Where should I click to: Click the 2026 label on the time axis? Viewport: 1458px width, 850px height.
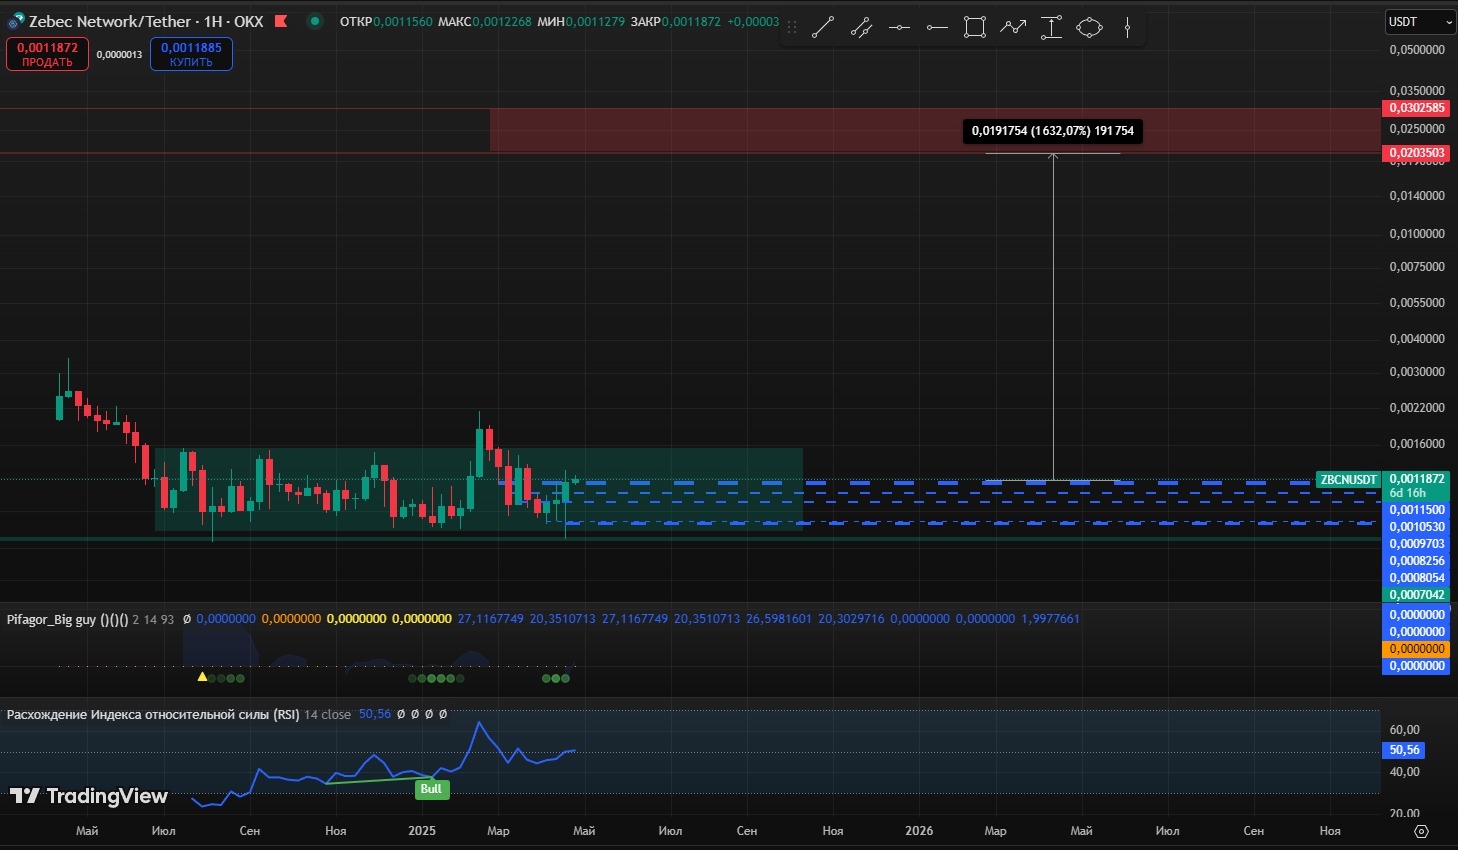919,831
